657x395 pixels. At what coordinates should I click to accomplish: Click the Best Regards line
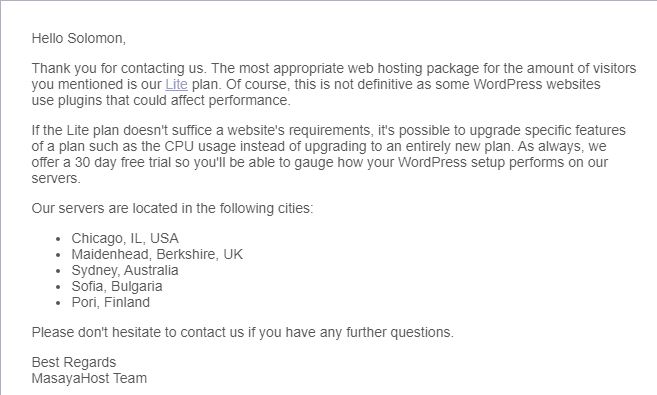(x=74, y=362)
